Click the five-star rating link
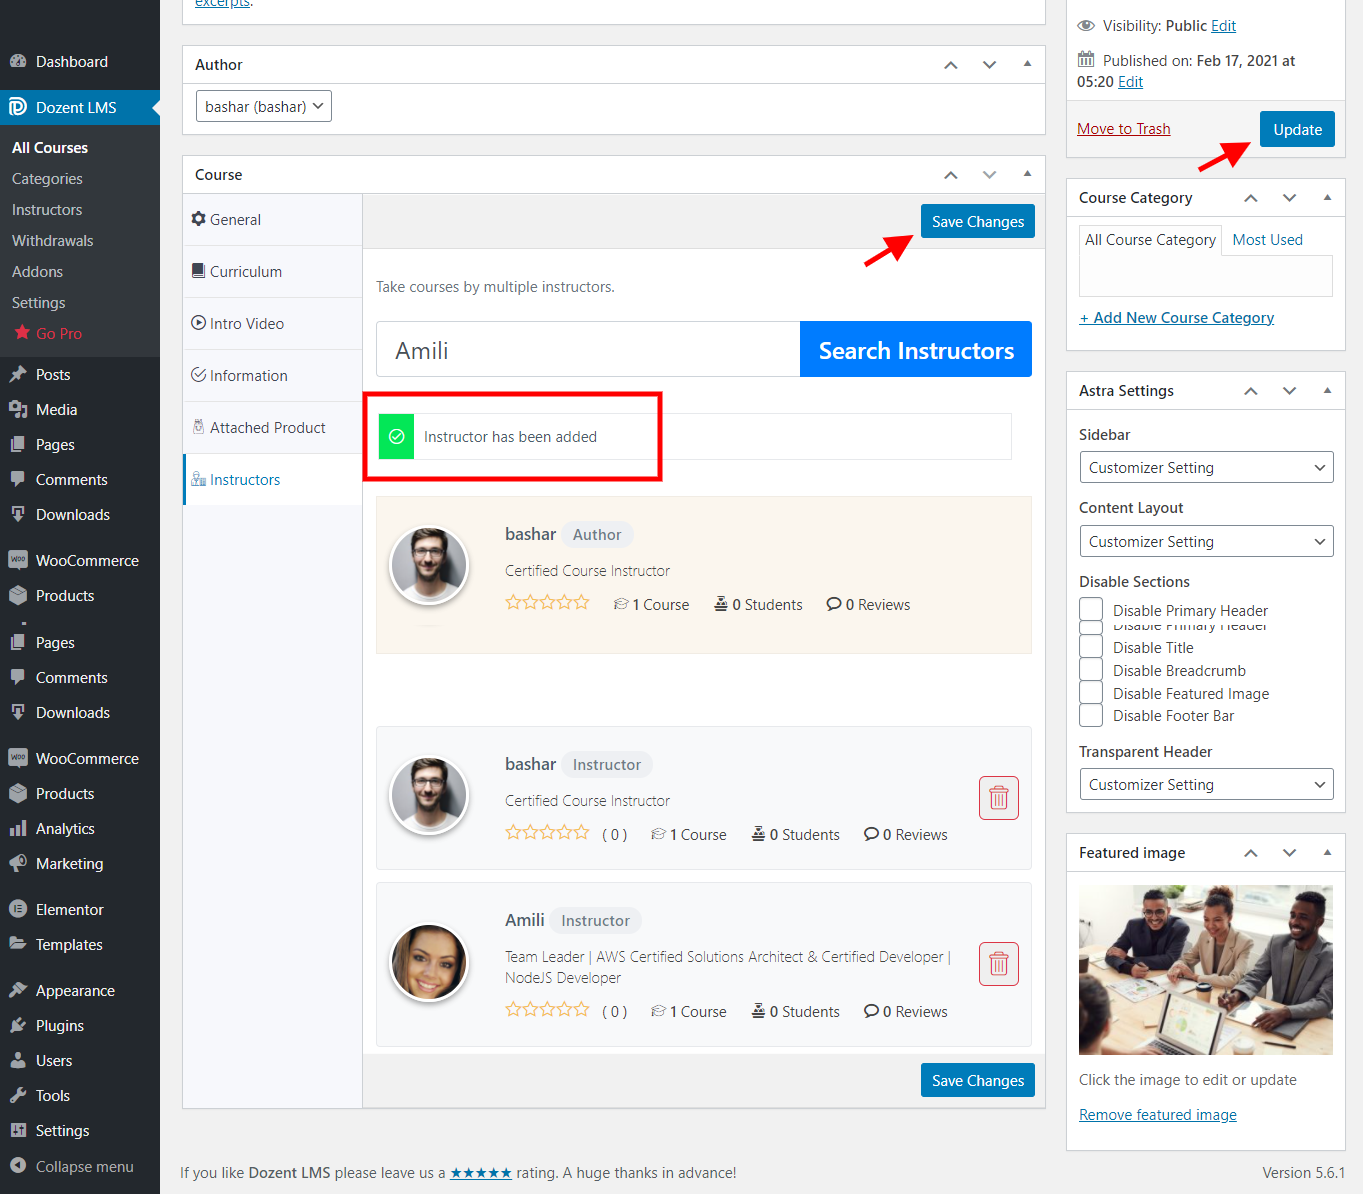Screen dimensions: 1363x1194 pyautogui.click(x=481, y=1173)
